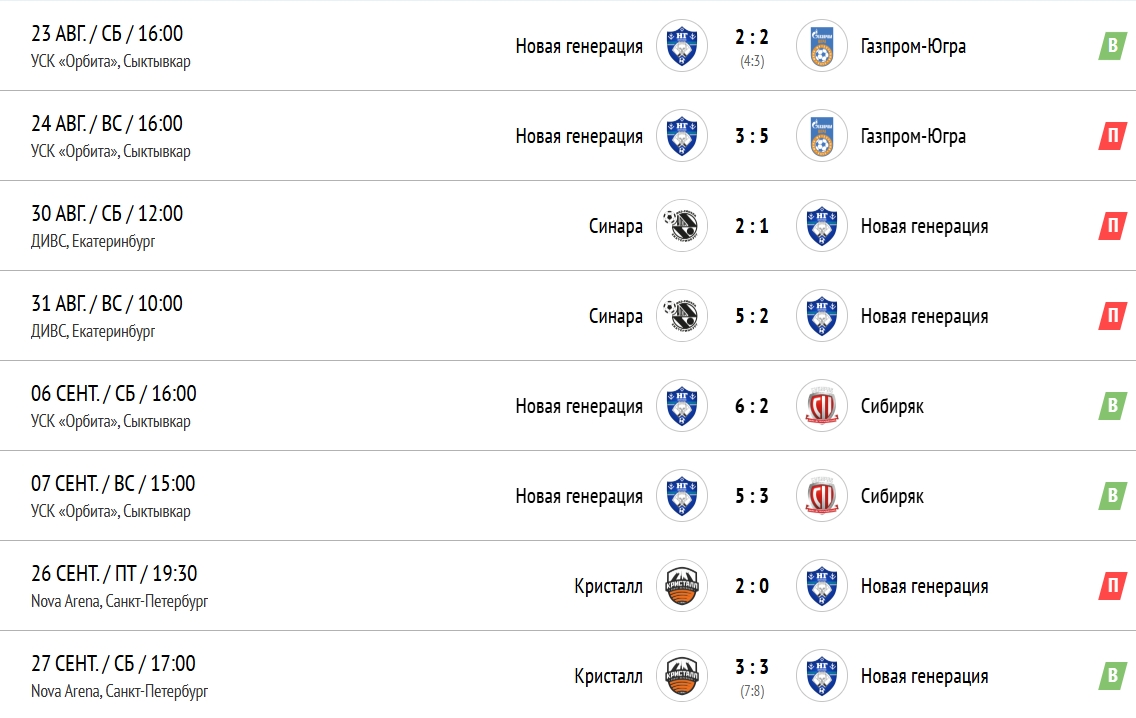Click Газпром-Югра logo in the 23 Aug match
The image size is (1136, 718).
click(821, 46)
